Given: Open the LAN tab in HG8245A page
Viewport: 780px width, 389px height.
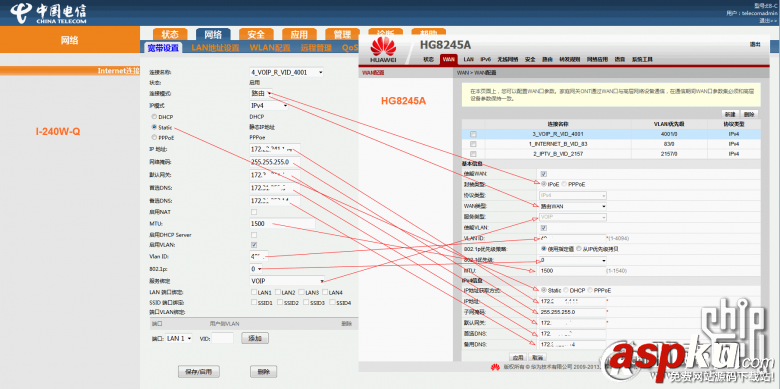Looking at the screenshot, I should click(x=468, y=59).
